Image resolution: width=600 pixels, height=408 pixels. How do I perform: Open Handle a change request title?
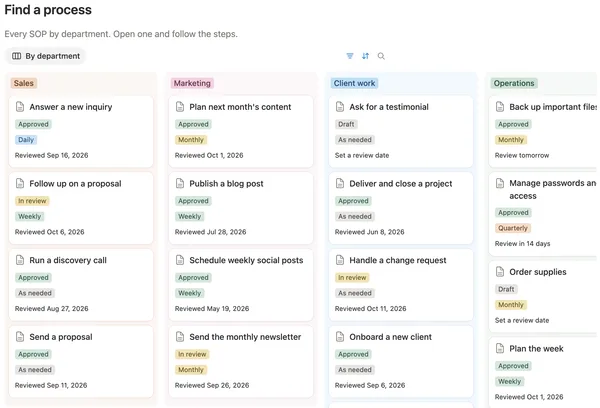pyautogui.click(x=398, y=260)
